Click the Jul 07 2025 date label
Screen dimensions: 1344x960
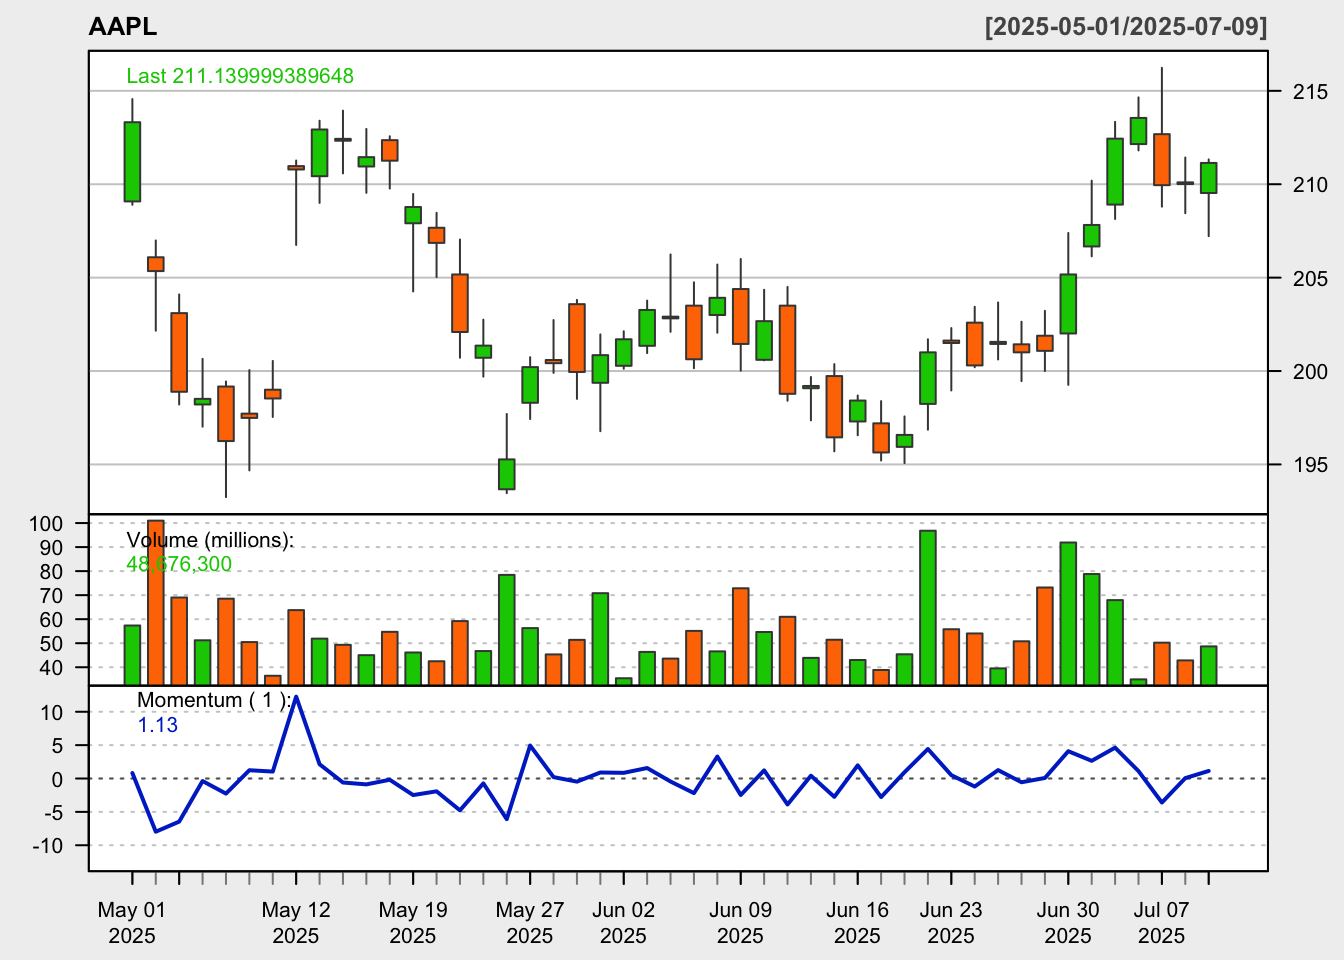click(1162, 923)
